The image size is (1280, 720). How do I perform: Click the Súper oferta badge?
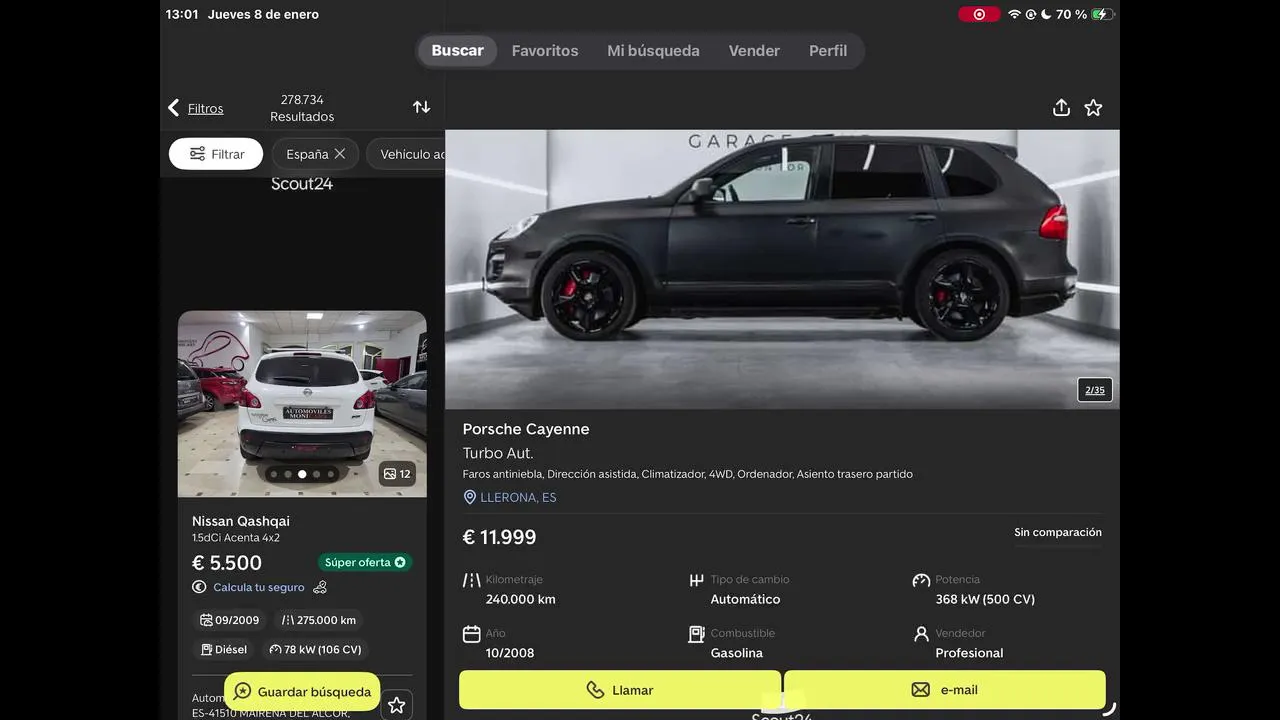tap(365, 562)
